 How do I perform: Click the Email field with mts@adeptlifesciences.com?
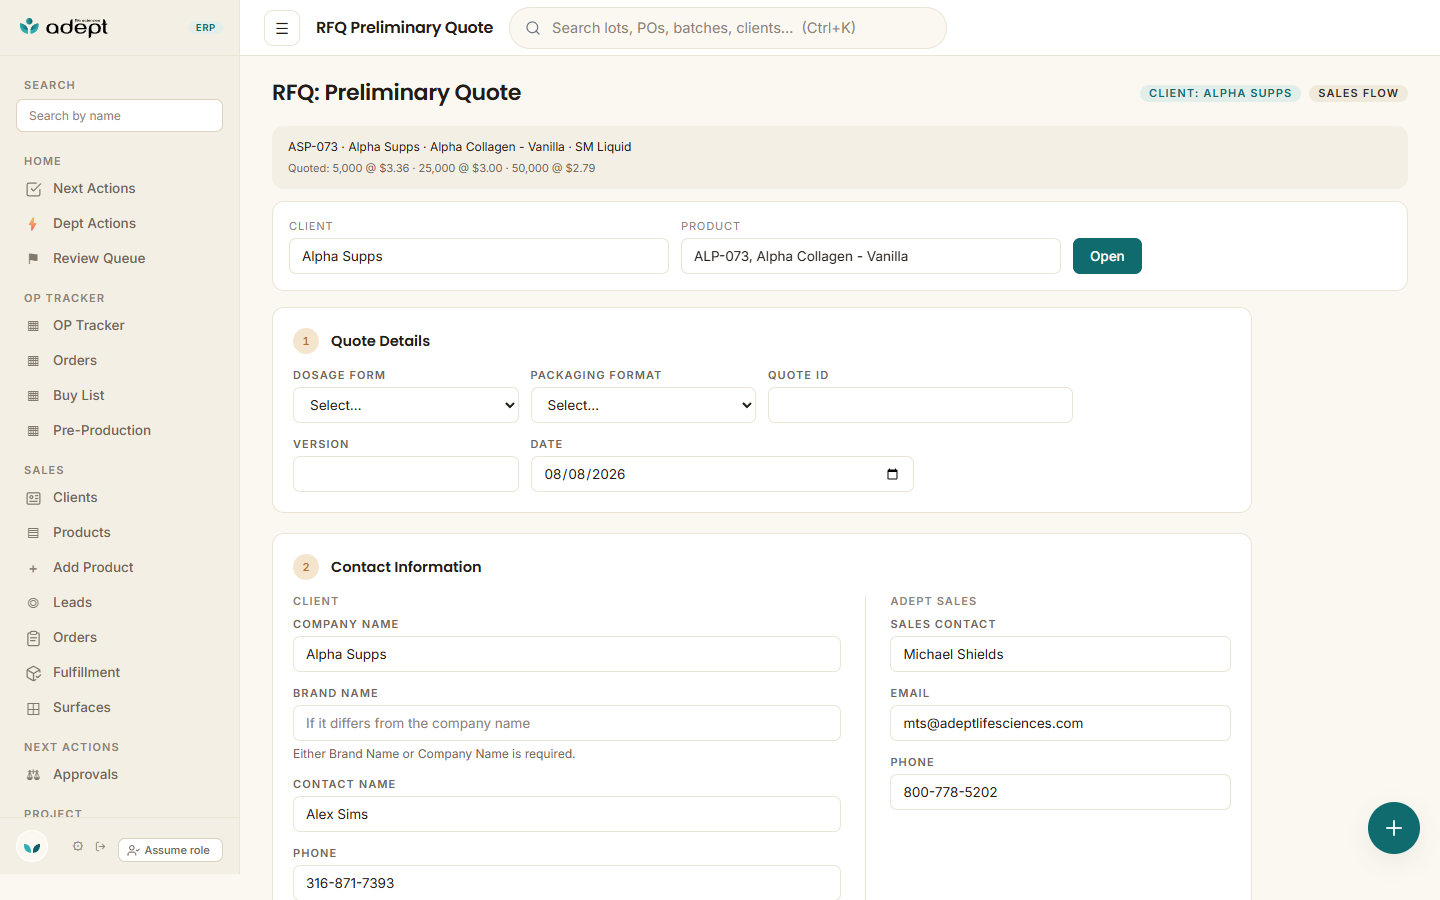[1060, 723]
